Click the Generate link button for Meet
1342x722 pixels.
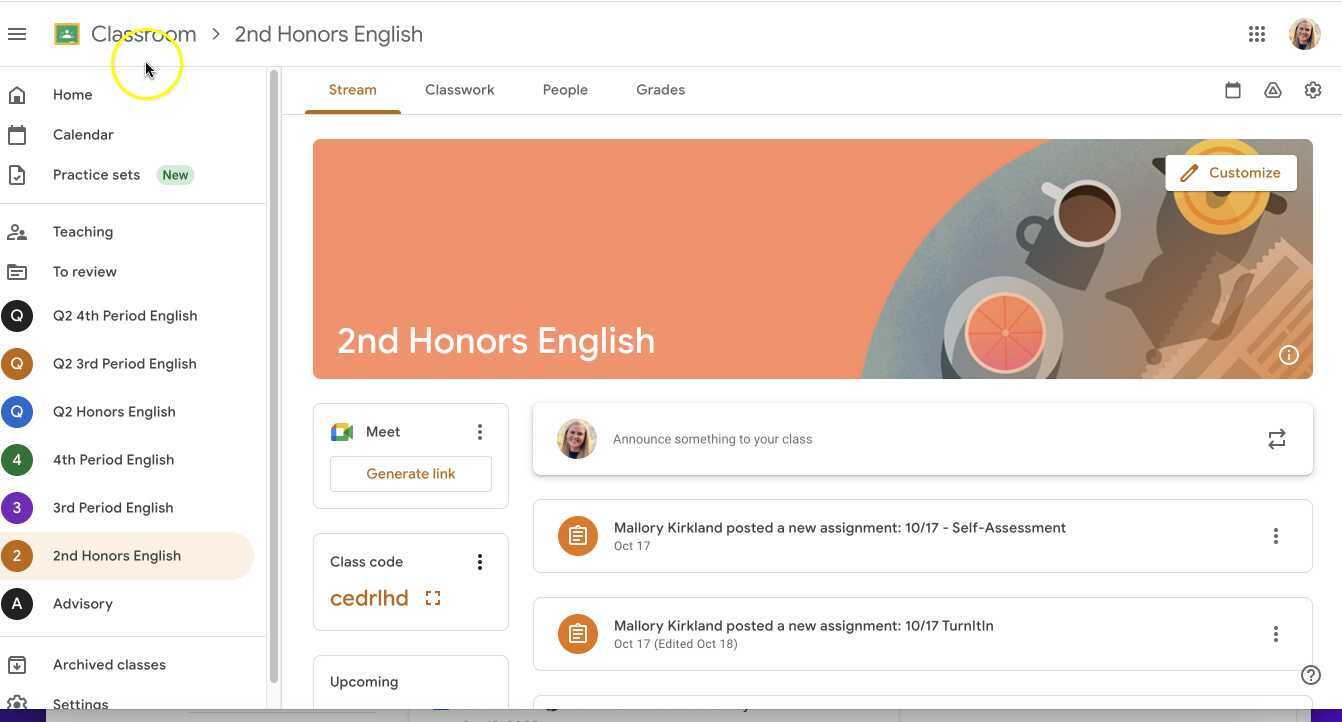(410, 473)
